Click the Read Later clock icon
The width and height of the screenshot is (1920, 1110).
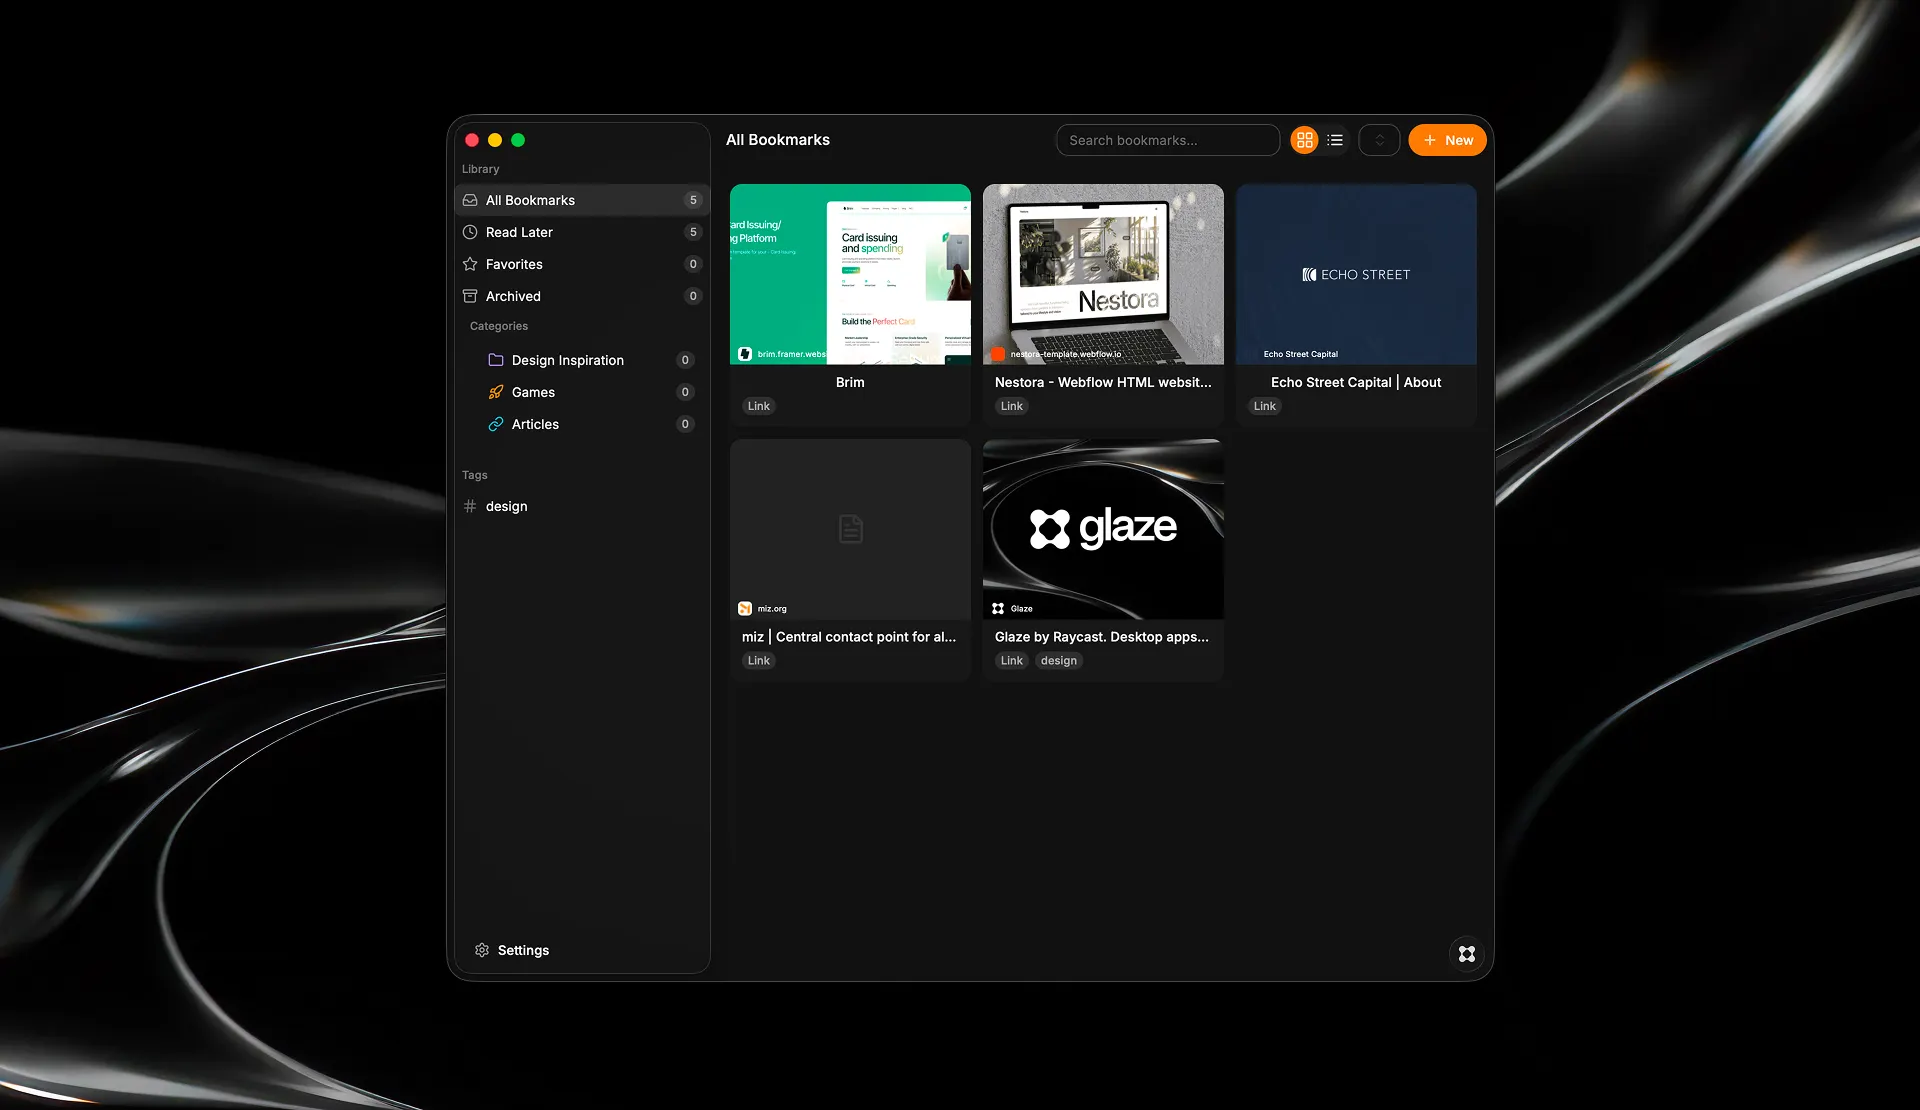coord(470,232)
